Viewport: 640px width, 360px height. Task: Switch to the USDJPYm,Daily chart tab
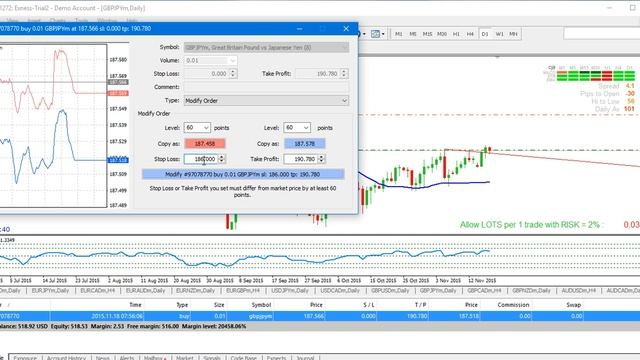pos(290,291)
